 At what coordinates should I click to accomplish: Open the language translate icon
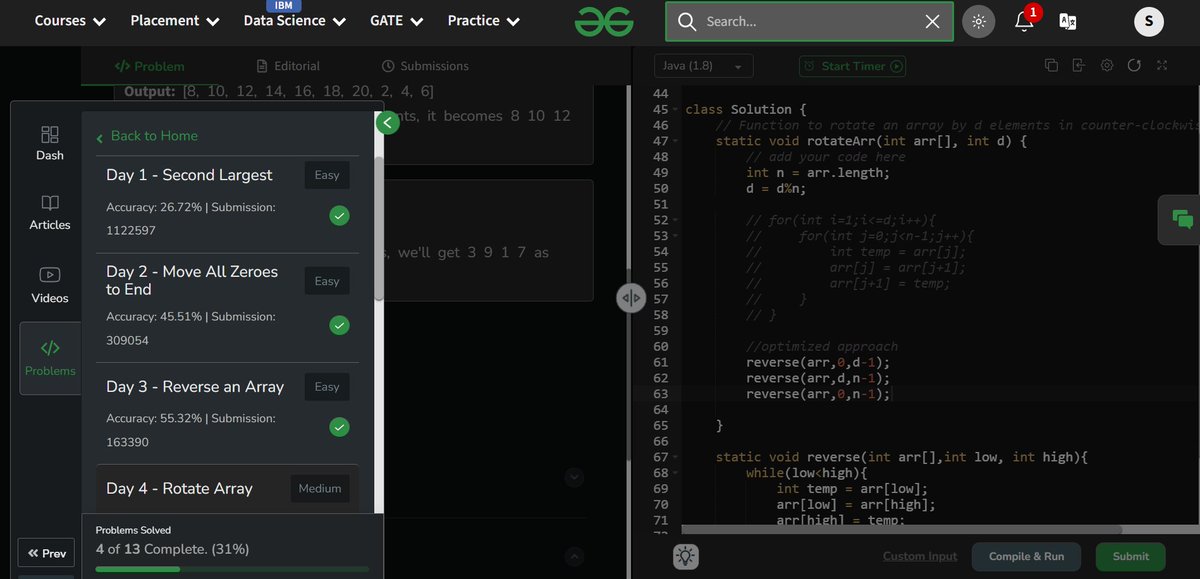click(x=1068, y=21)
